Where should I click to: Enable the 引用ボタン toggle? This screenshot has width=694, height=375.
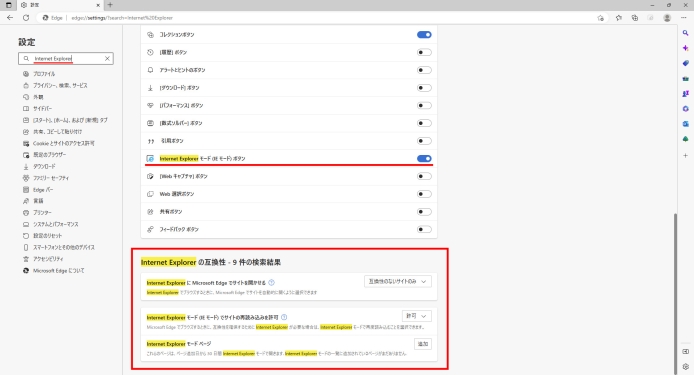coord(424,141)
